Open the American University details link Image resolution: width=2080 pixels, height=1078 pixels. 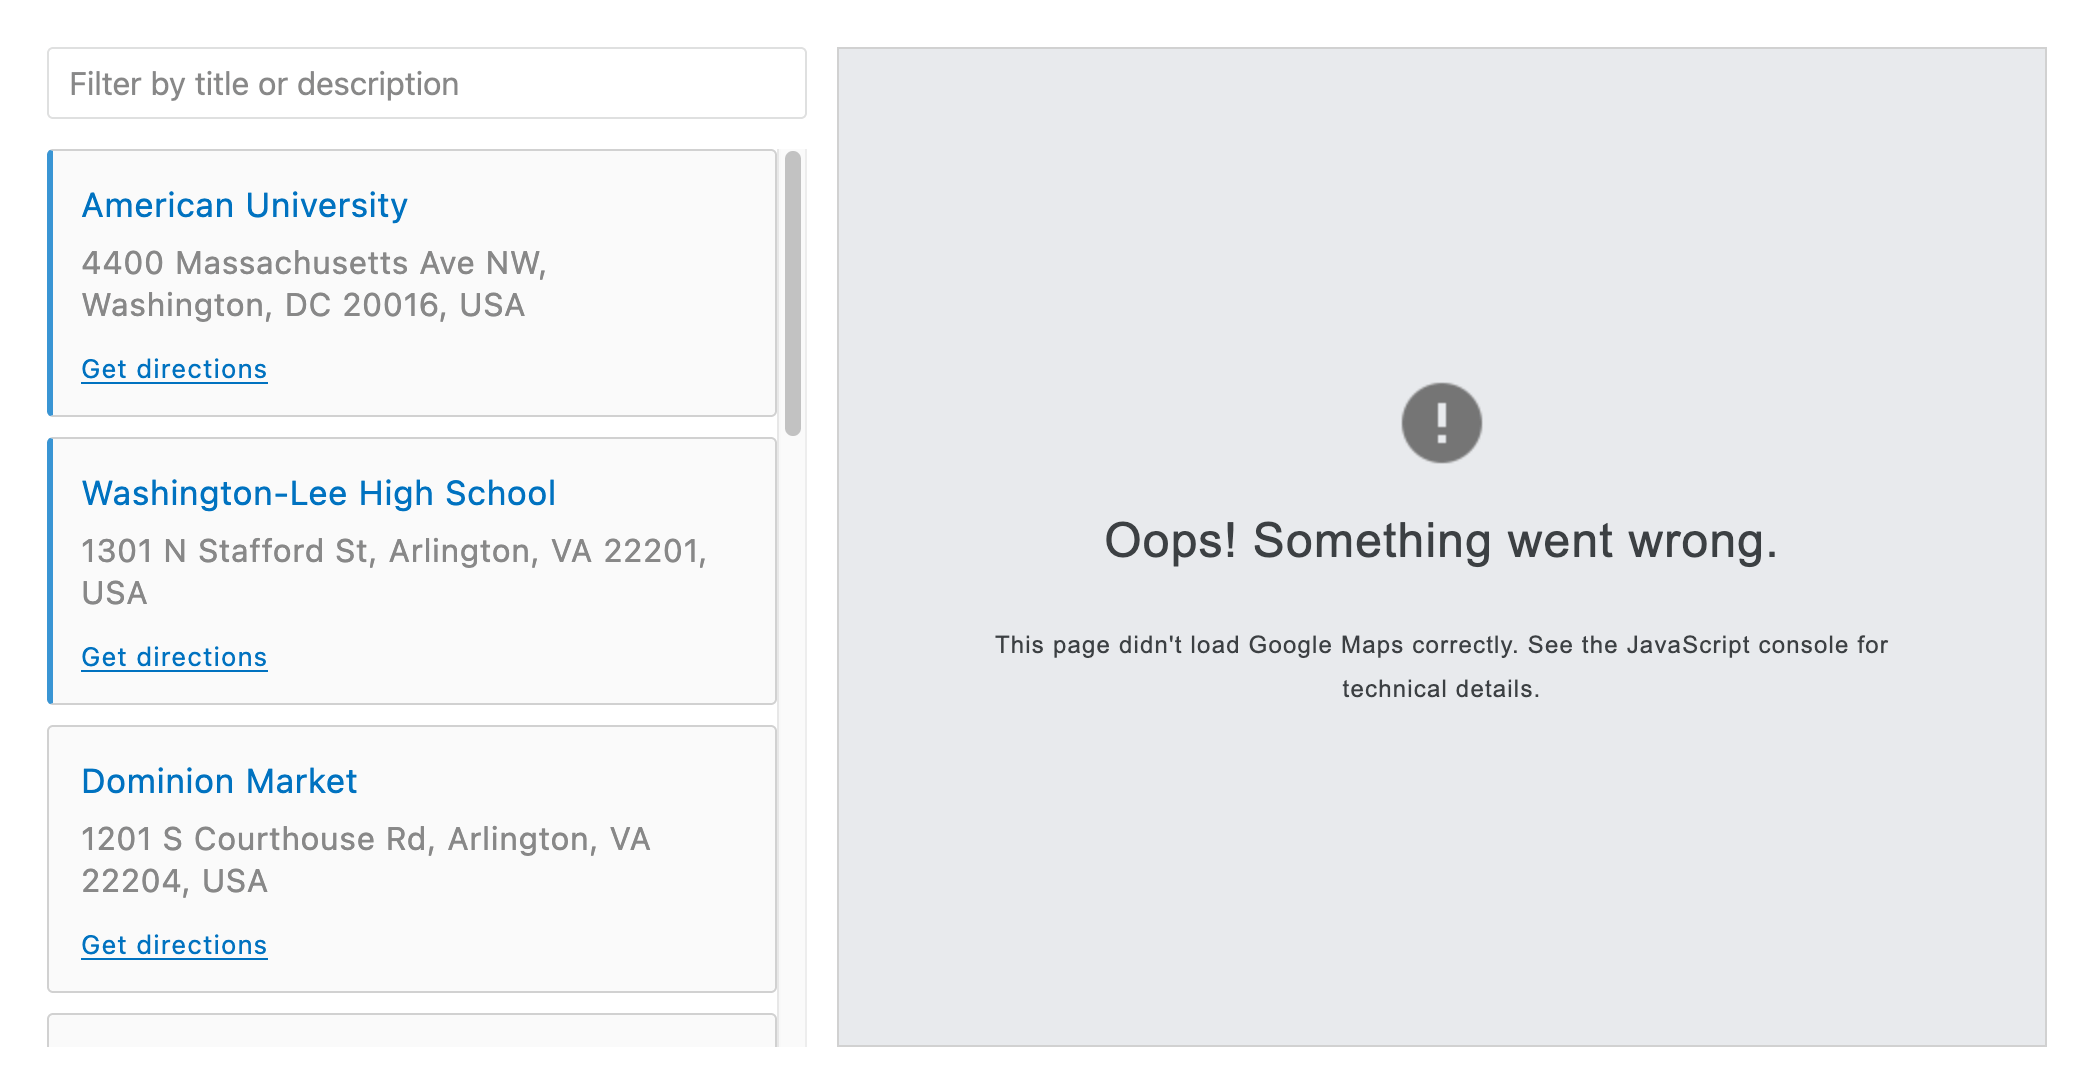click(243, 206)
